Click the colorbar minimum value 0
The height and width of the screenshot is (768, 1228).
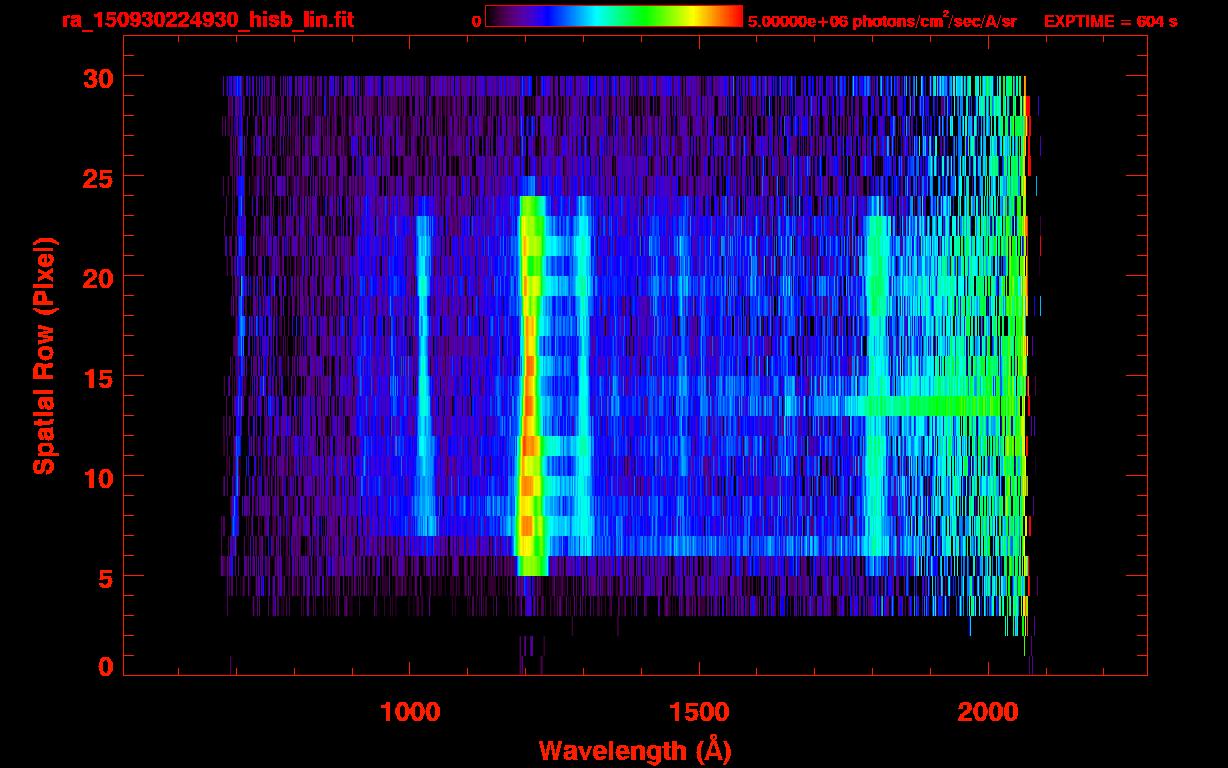tap(476, 21)
